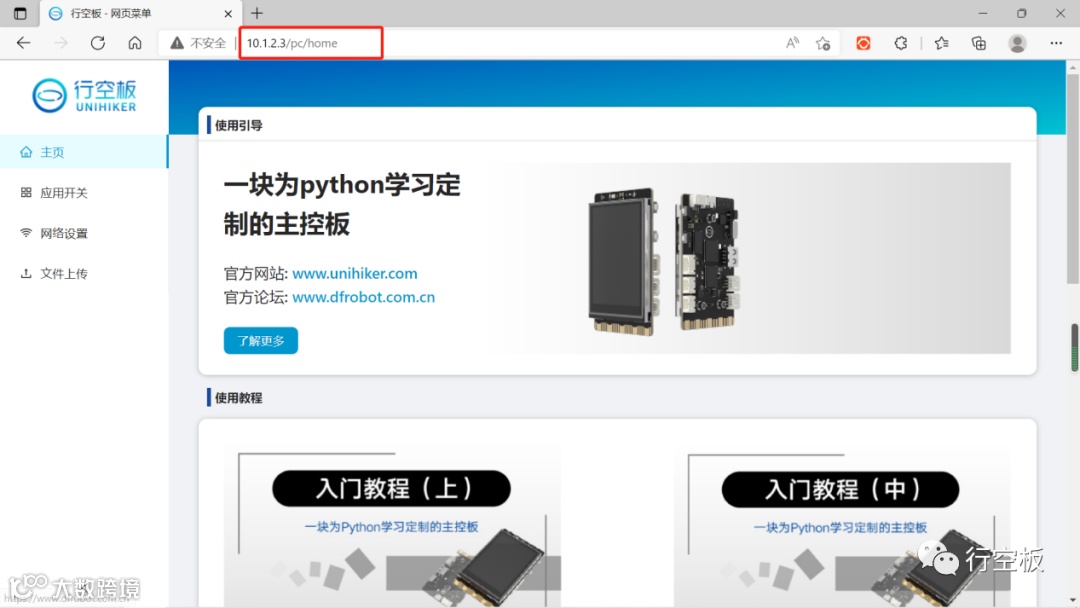Open read aloud icon in address bar
The image size is (1080, 608).
click(793, 43)
